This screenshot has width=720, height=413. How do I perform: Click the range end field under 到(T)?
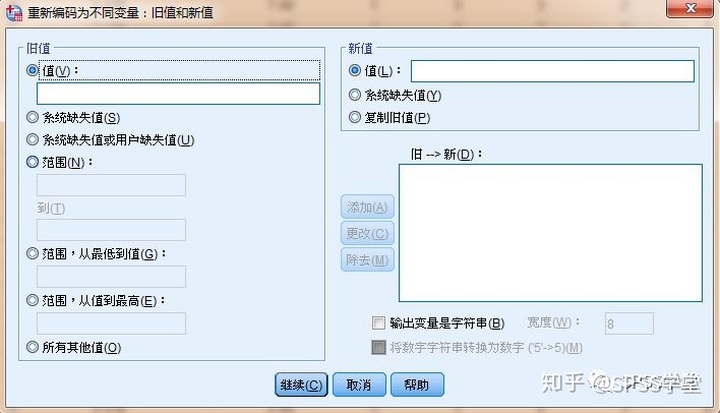(x=111, y=230)
